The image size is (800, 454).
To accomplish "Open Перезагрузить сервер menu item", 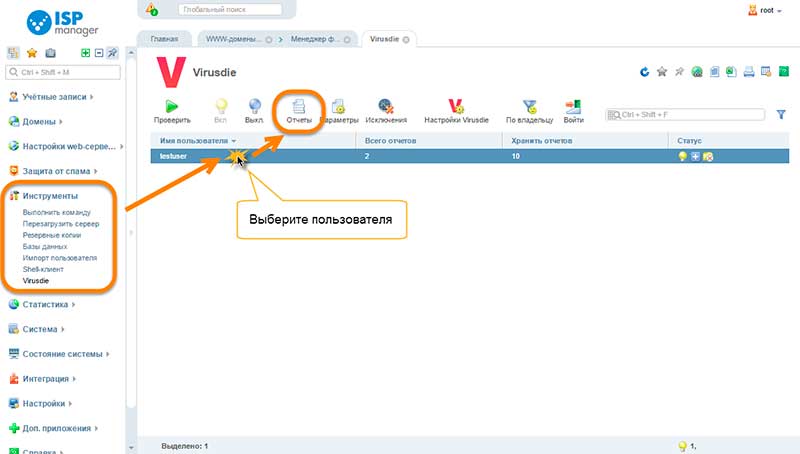I will 61,223.
